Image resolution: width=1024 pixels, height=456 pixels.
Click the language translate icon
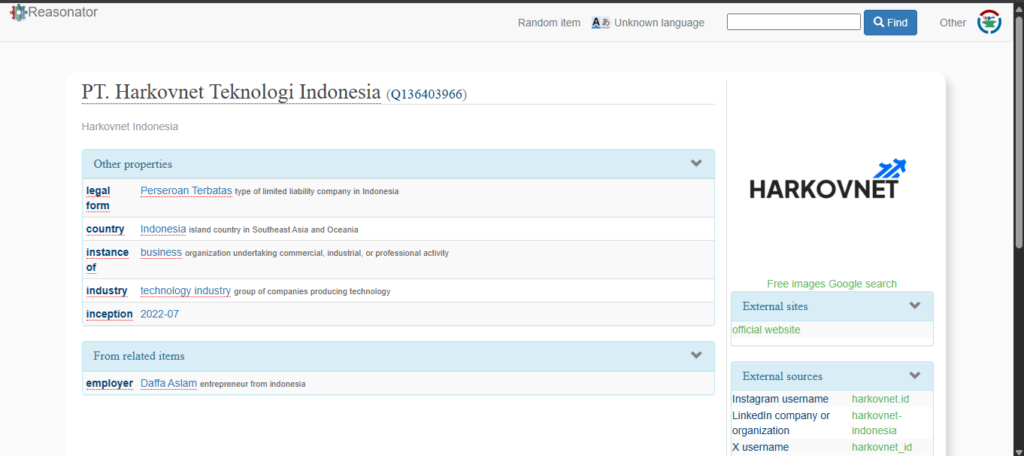pyautogui.click(x=600, y=22)
